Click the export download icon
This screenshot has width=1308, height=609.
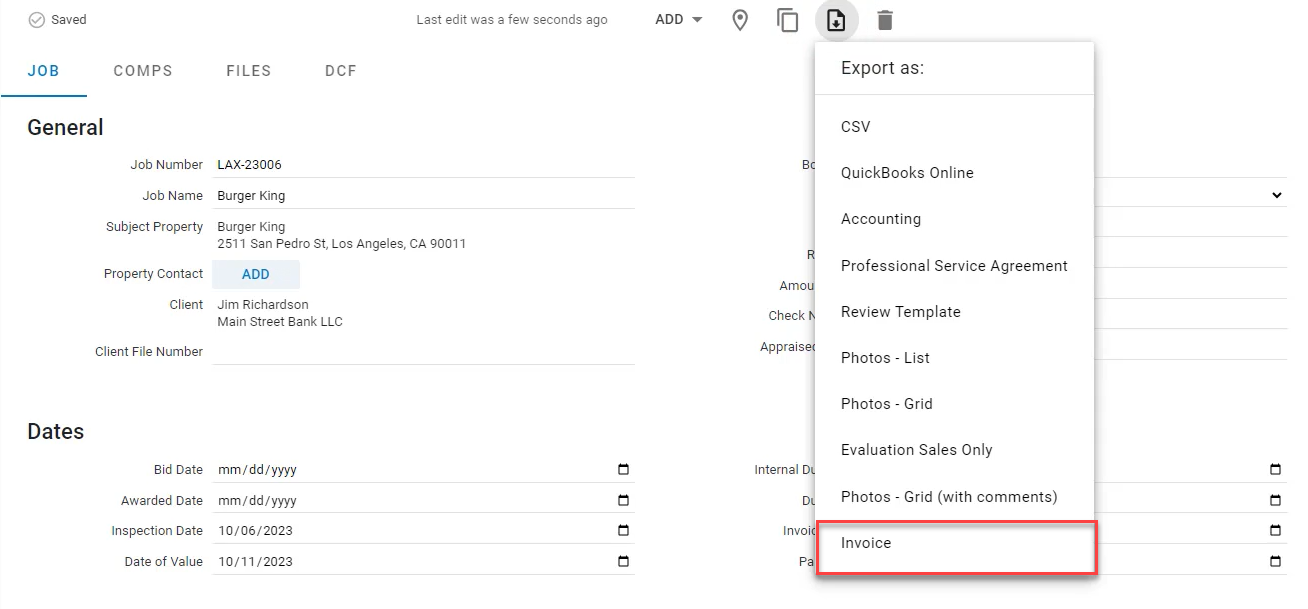[837, 20]
